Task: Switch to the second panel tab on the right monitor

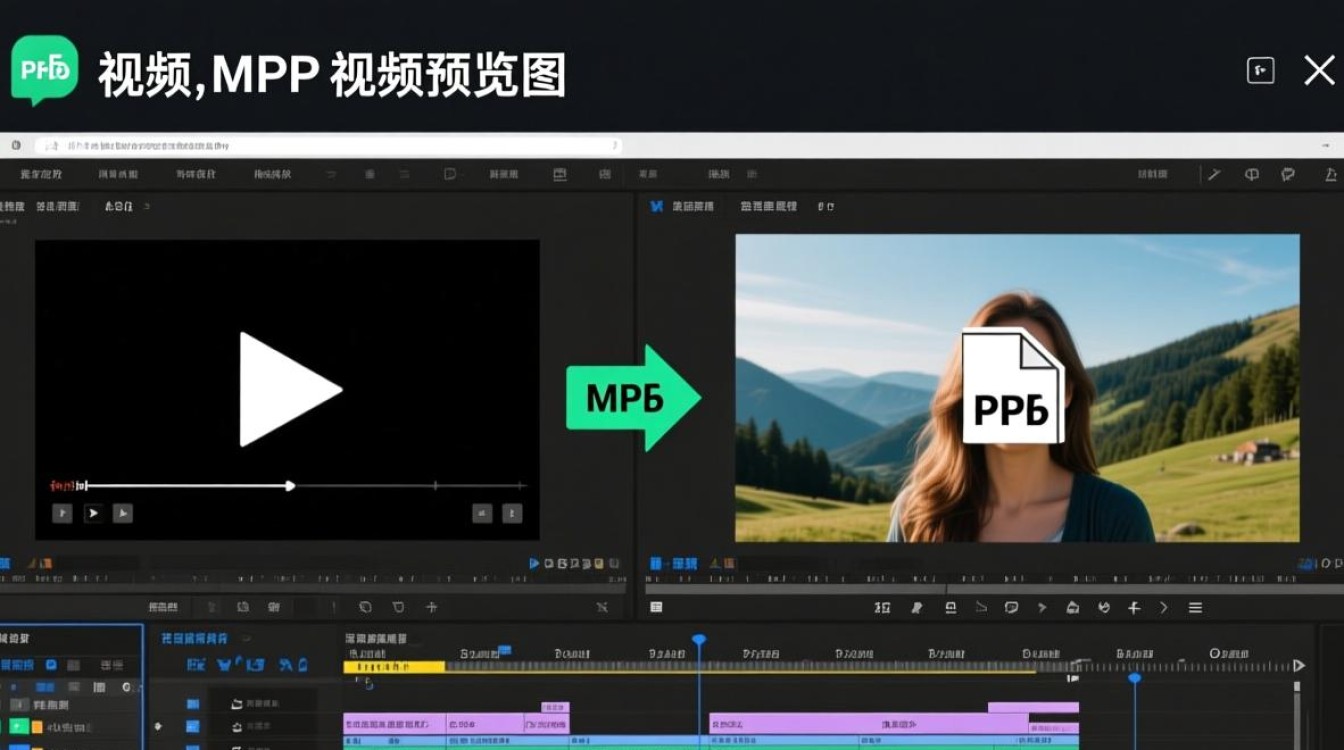Action: click(x=770, y=206)
